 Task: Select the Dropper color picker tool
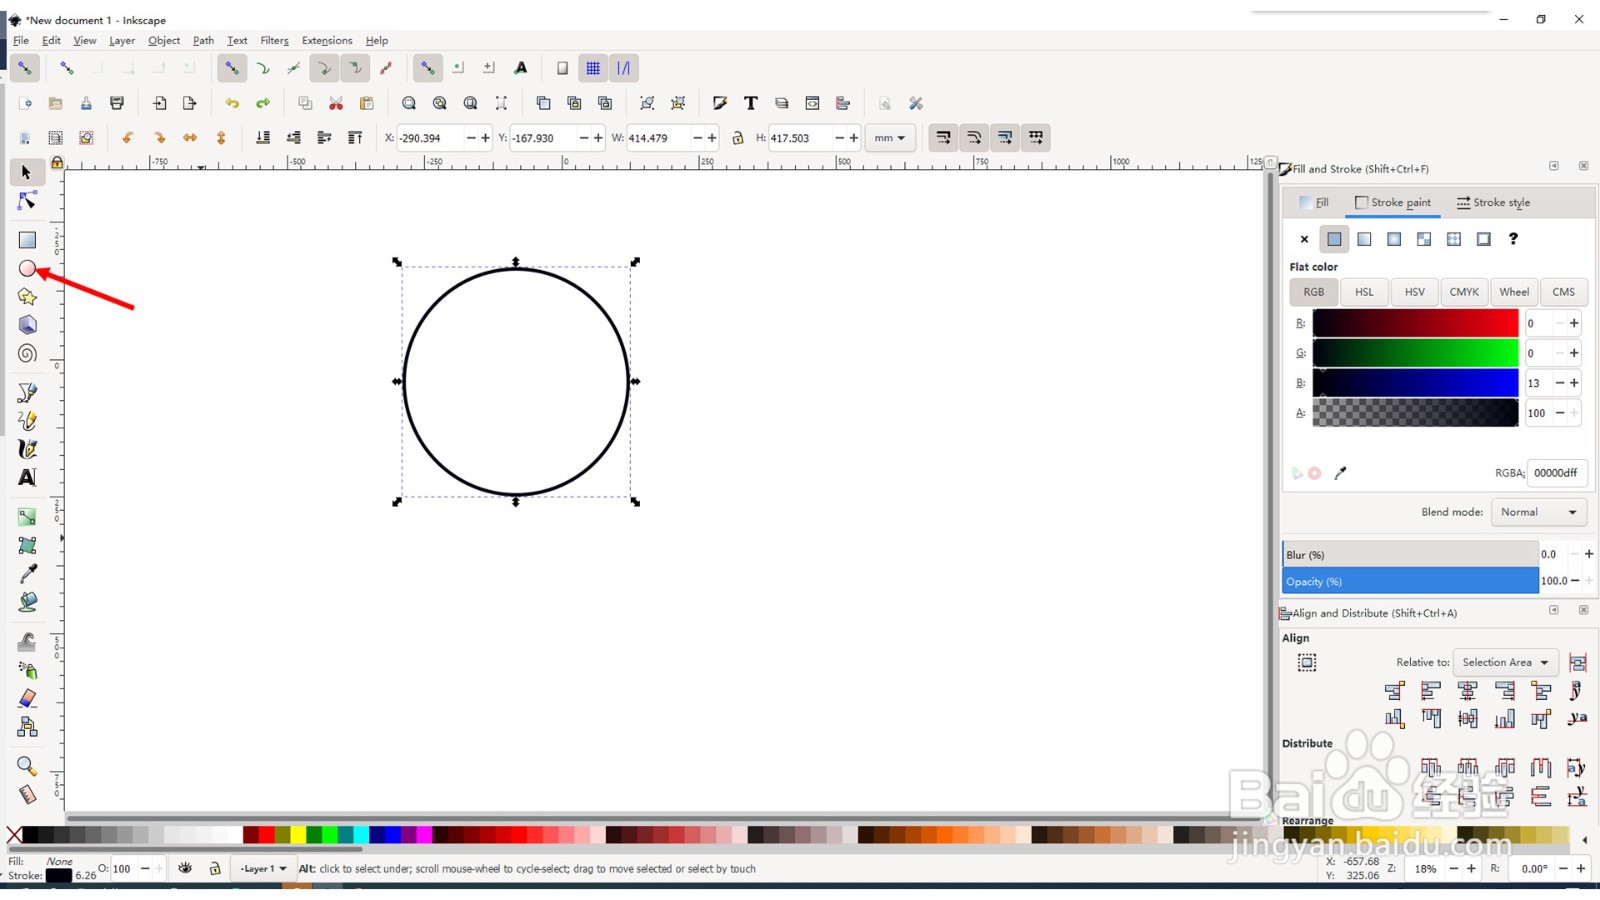pyautogui.click(x=27, y=574)
